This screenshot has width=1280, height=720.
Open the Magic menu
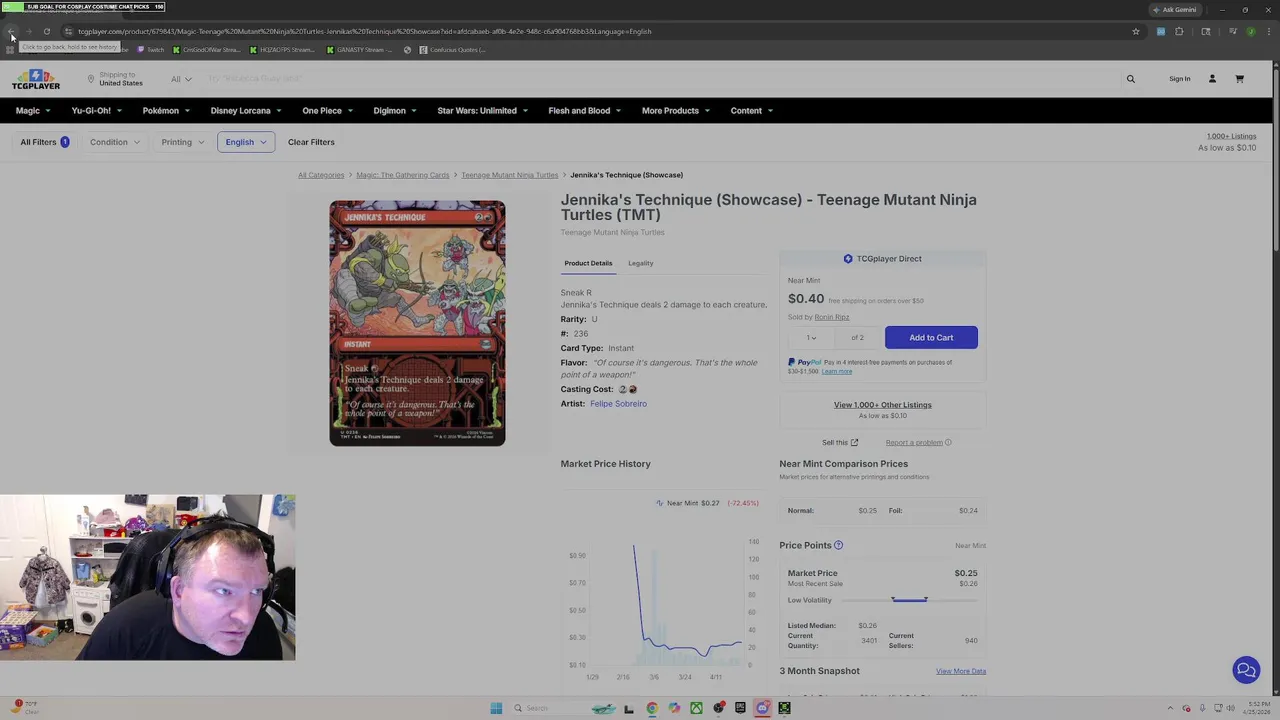coord(33,111)
